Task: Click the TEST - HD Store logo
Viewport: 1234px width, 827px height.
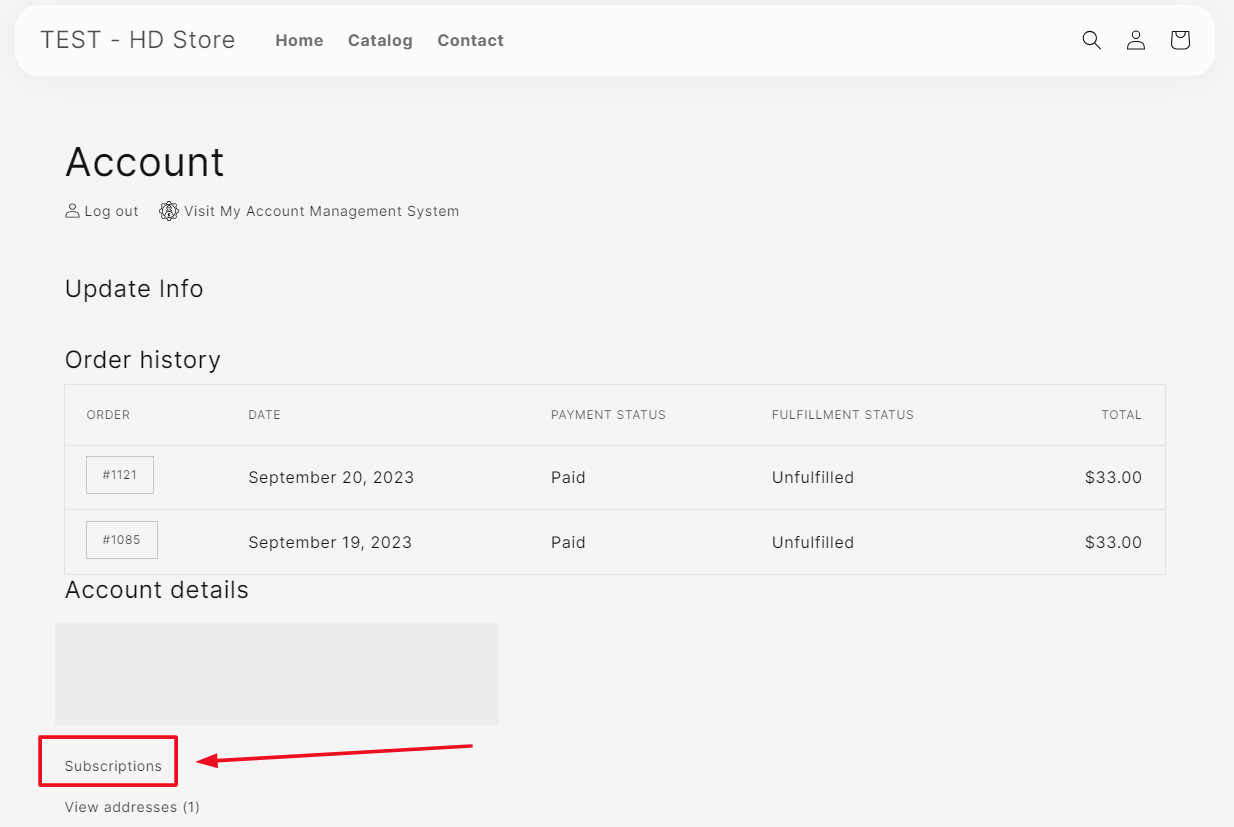Action: 137,40
